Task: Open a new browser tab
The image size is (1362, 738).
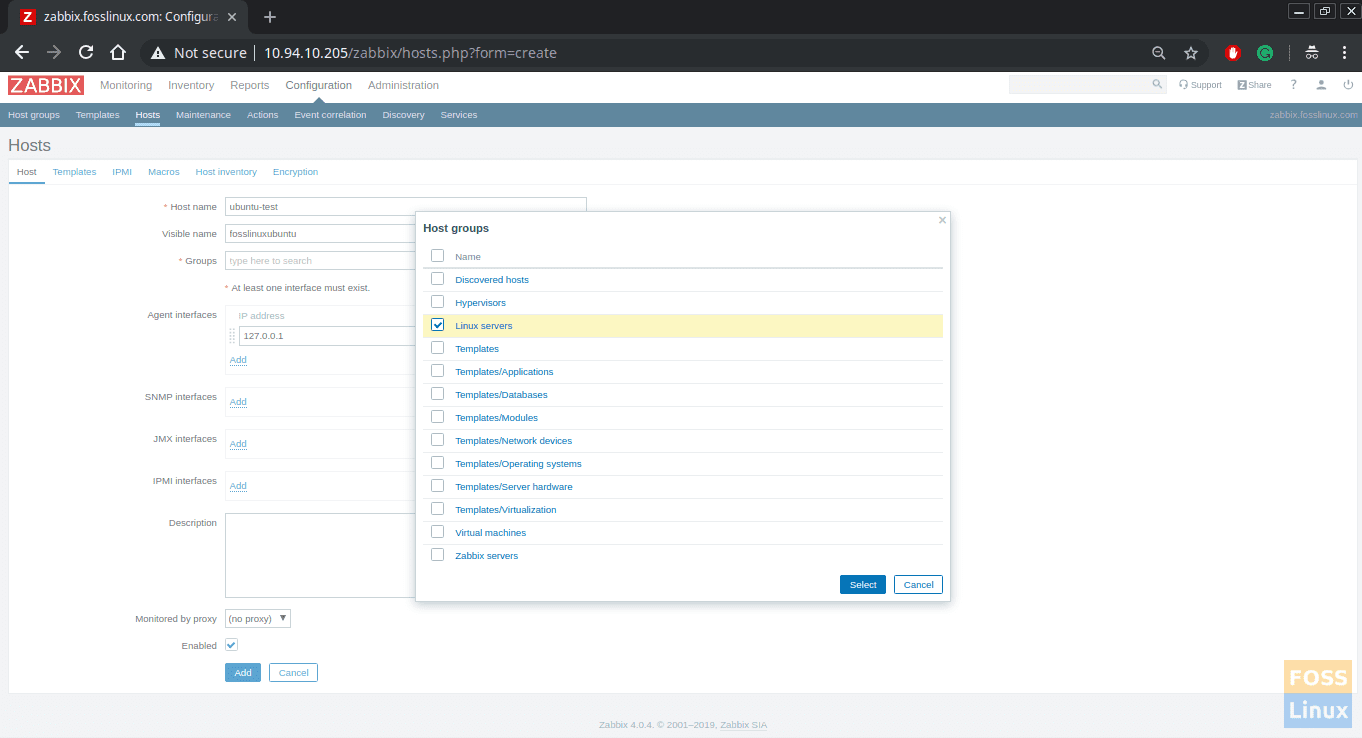Action: point(269,17)
